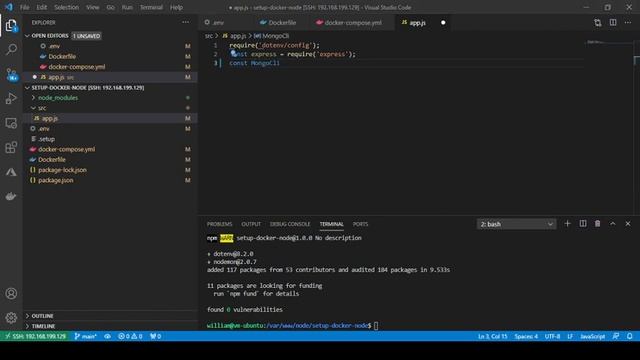
Task: Click UTF-8 encoding selector
Action: click(x=552, y=336)
